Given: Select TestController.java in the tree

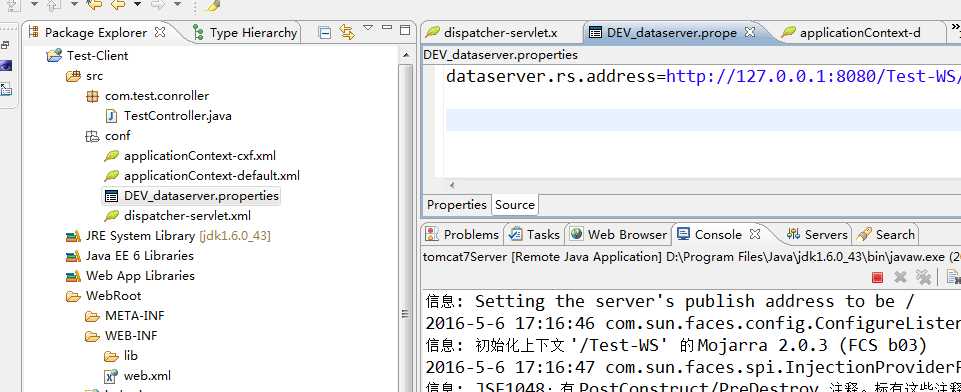Looking at the screenshot, I should (x=169, y=116).
